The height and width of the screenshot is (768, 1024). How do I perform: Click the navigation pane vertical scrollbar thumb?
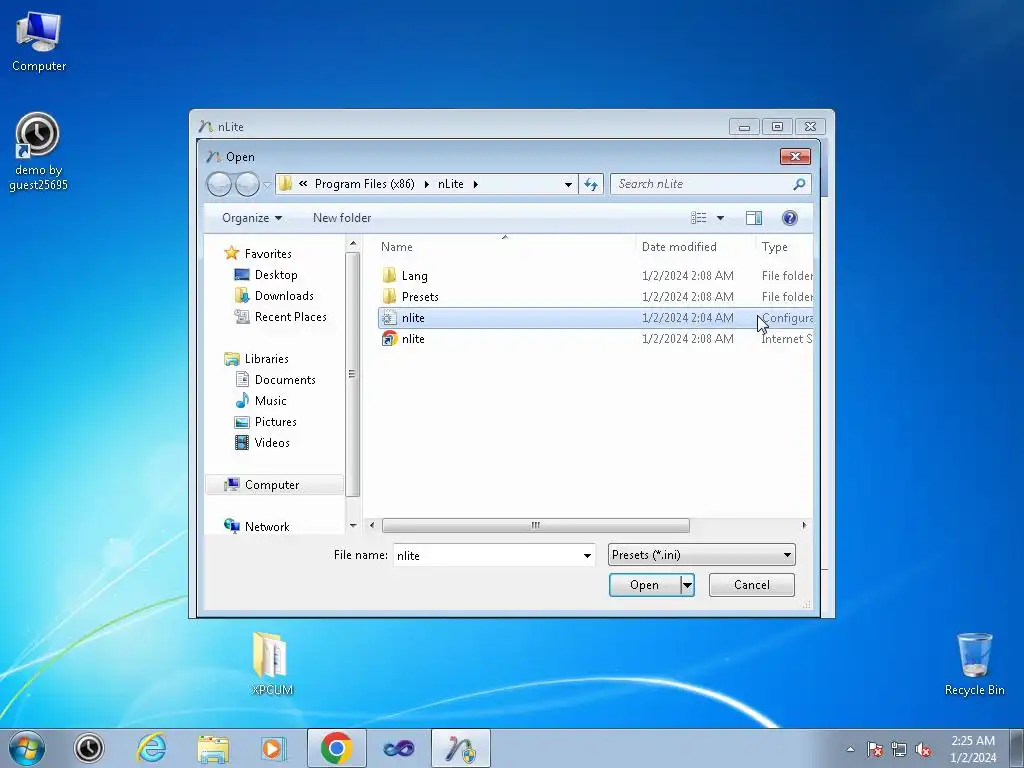(x=353, y=374)
